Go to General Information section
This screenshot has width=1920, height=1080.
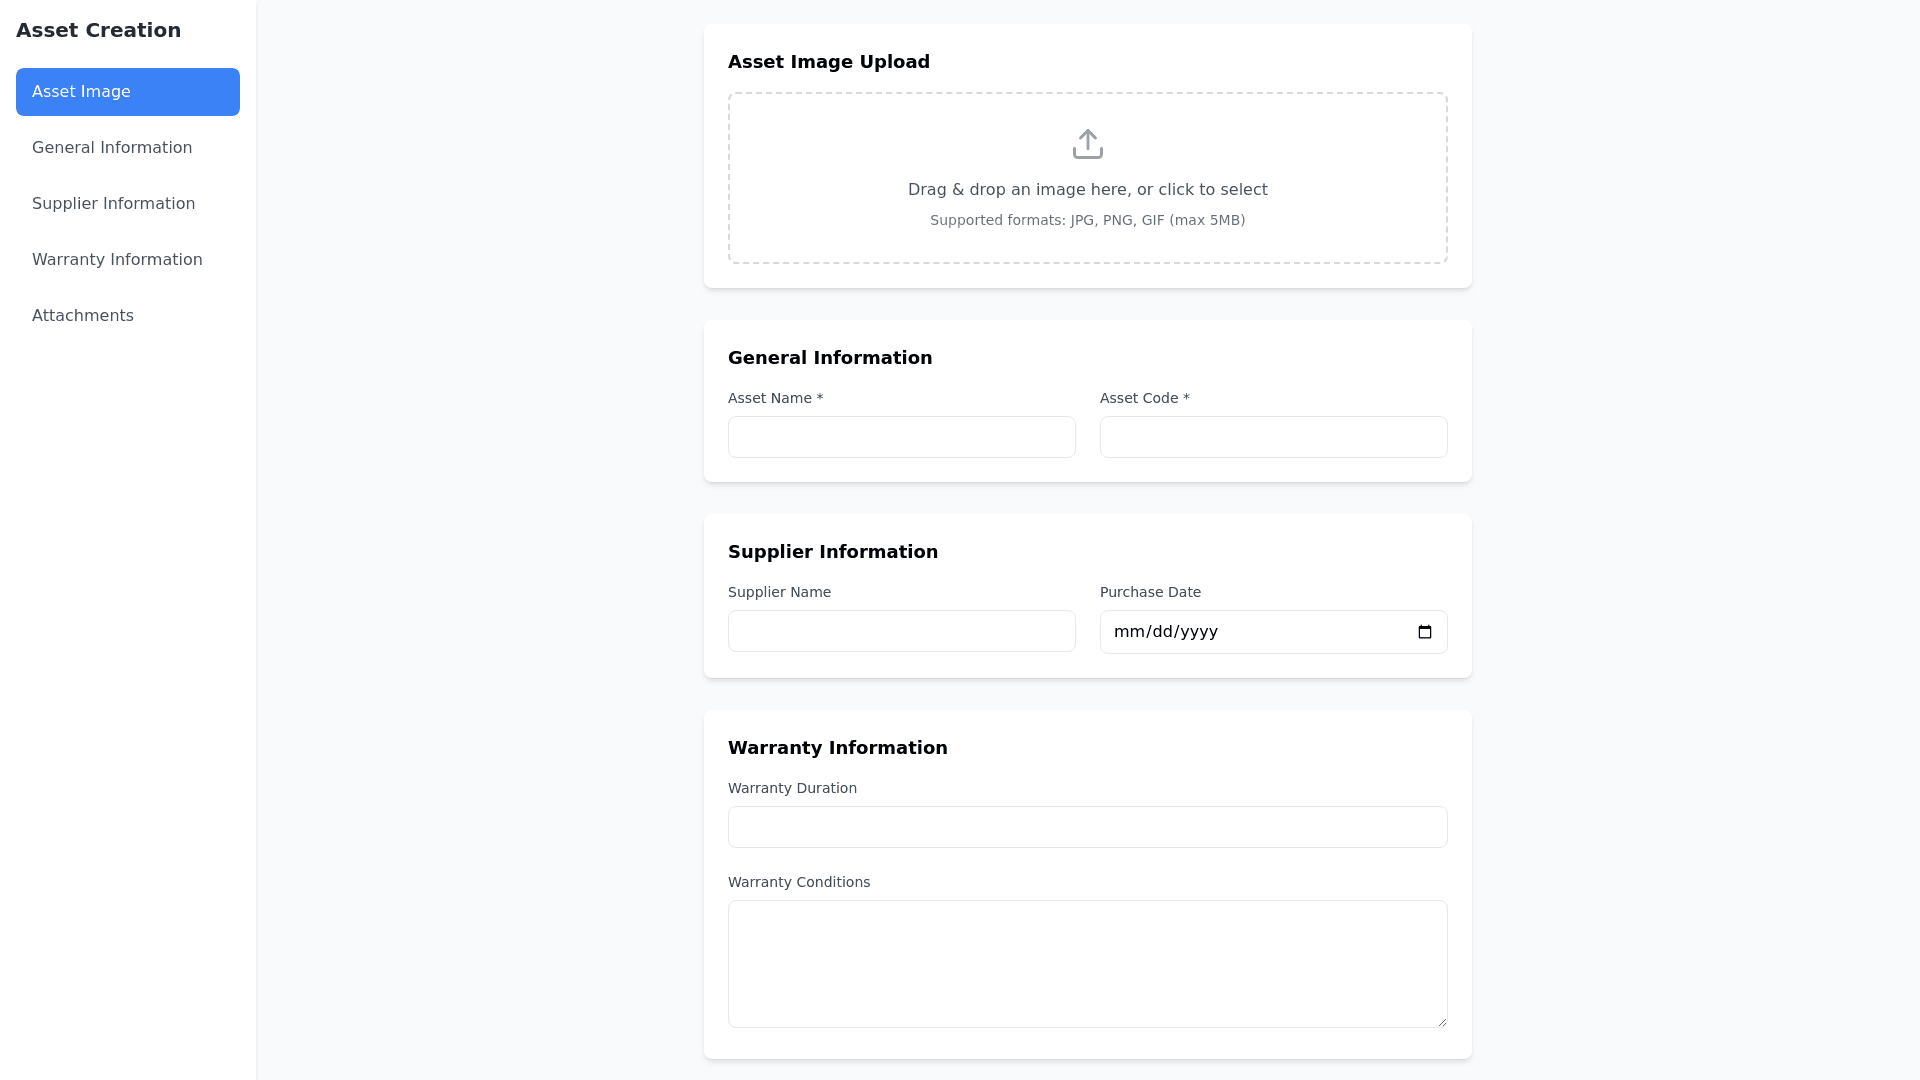click(112, 148)
